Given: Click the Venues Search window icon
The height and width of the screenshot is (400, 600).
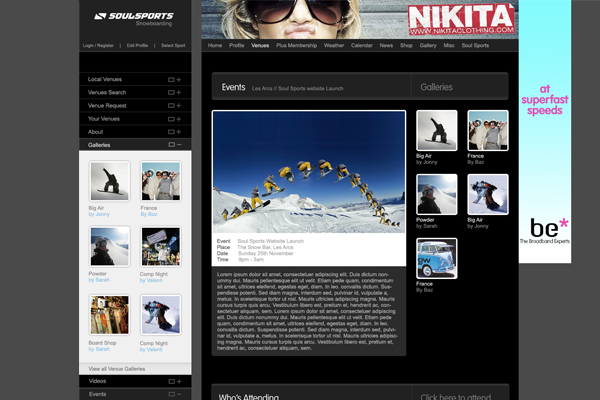Looking at the screenshot, I should pos(171,93).
